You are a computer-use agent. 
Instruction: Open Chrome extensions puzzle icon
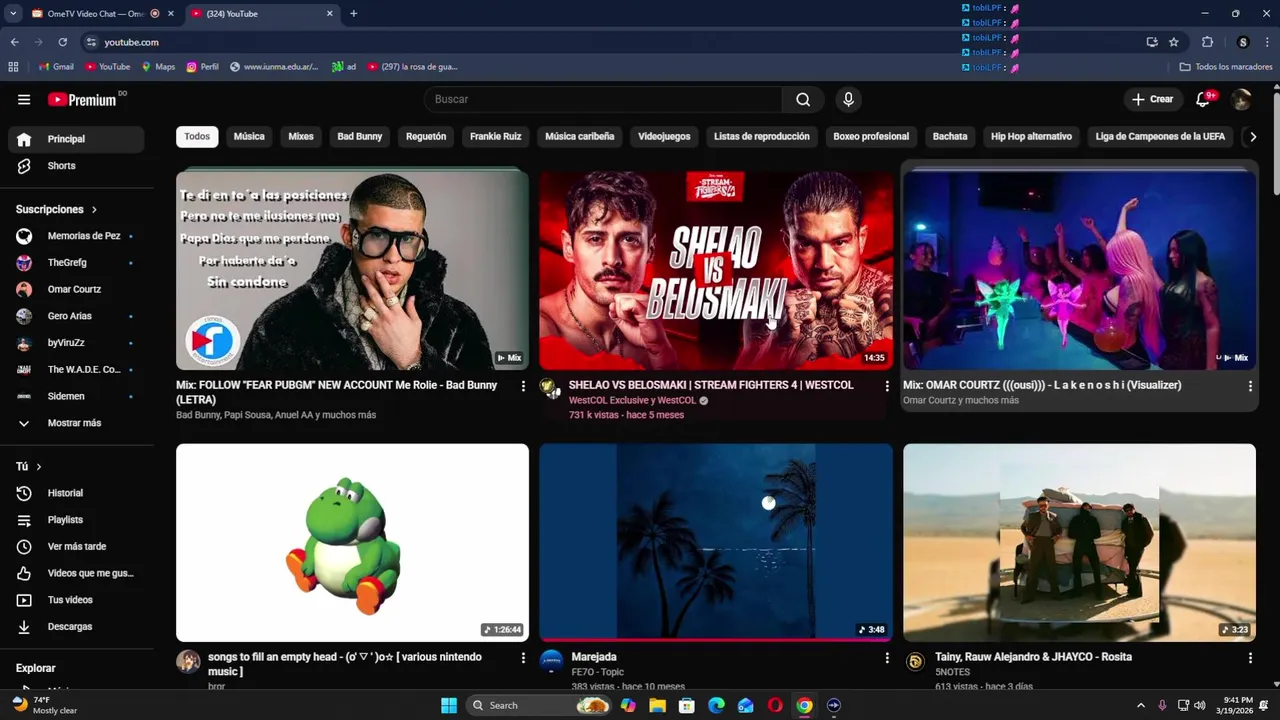(x=1207, y=42)
